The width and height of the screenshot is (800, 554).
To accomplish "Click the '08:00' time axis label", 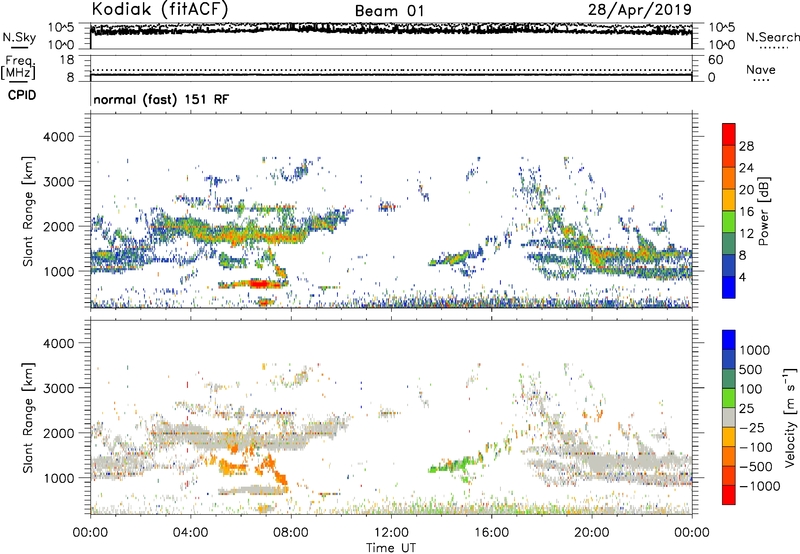I will [290, 533].
